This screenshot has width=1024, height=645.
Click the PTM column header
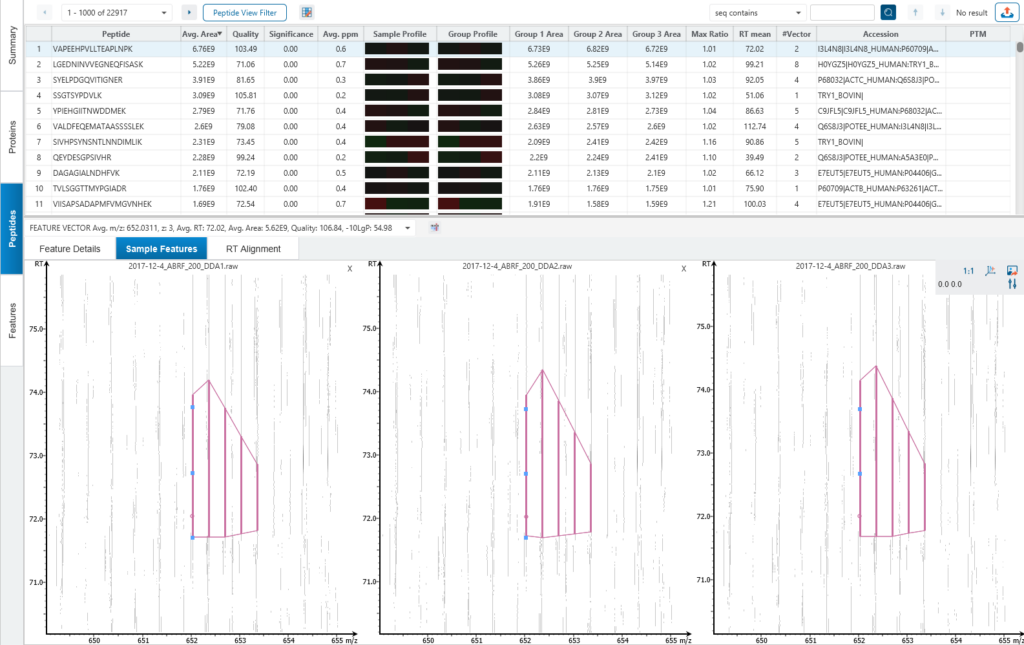tap(978, 34)
